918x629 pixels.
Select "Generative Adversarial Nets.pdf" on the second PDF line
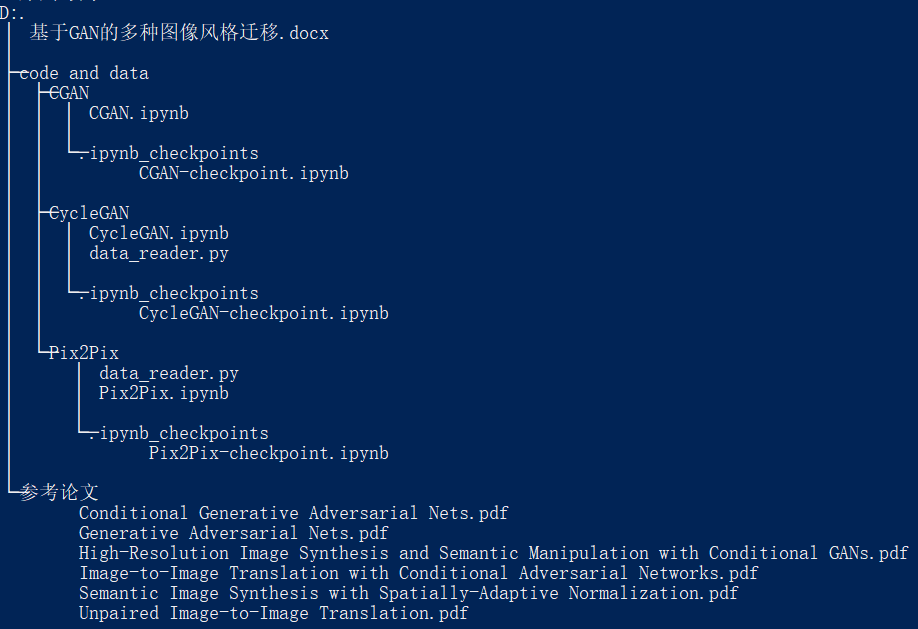click(233, 533)
